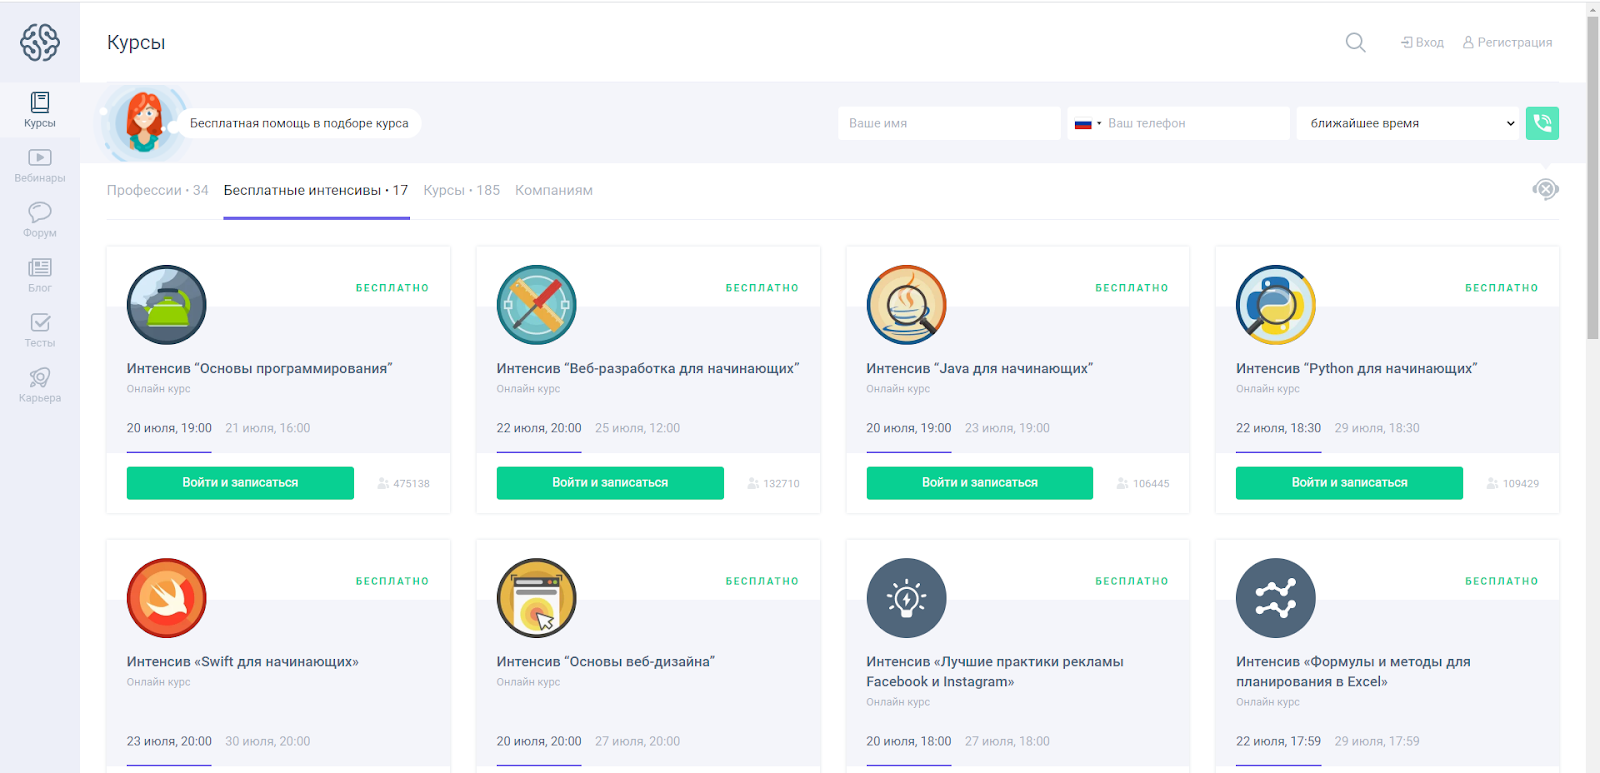Screen dimensions: 1600x773
Task: Click participants count 132710
Action: (x=774, y=483)
